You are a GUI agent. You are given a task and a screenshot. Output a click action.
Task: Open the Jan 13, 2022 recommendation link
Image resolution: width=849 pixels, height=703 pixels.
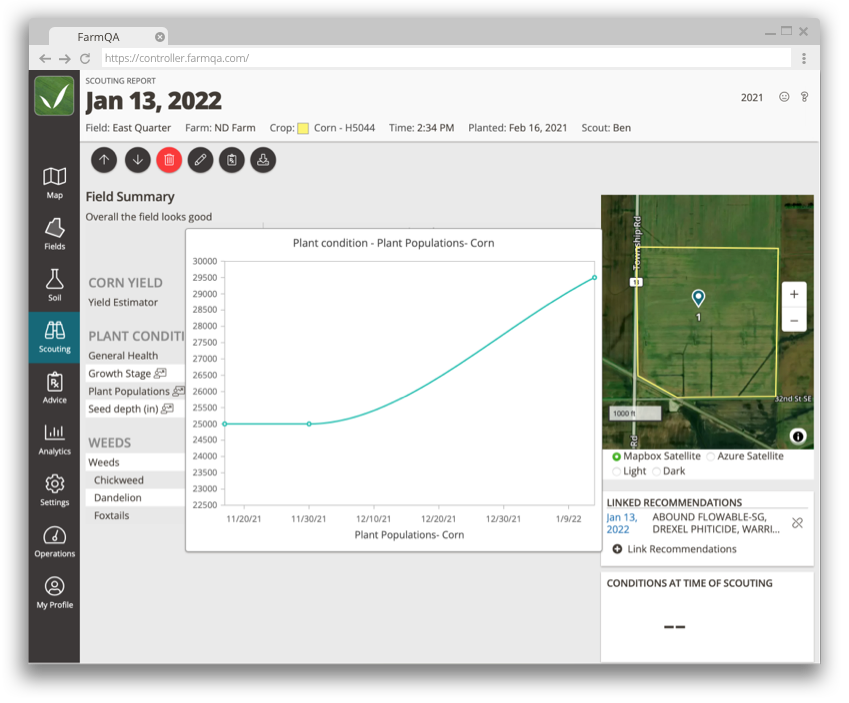click(x=622, y=524)
